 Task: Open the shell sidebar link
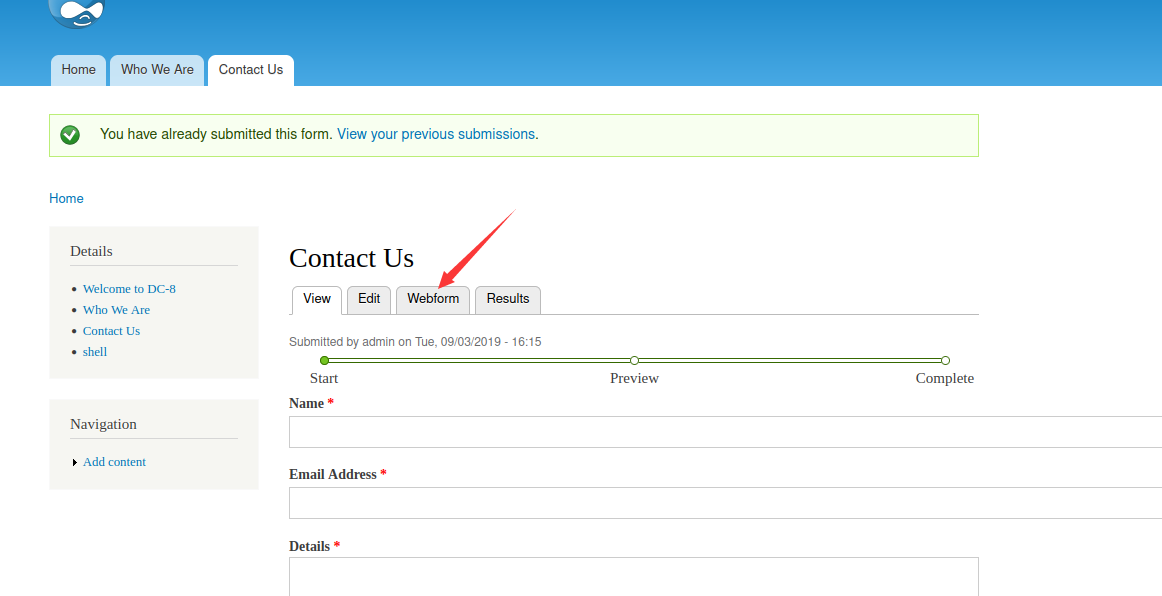pyautogui.click(x=95, y=351)
